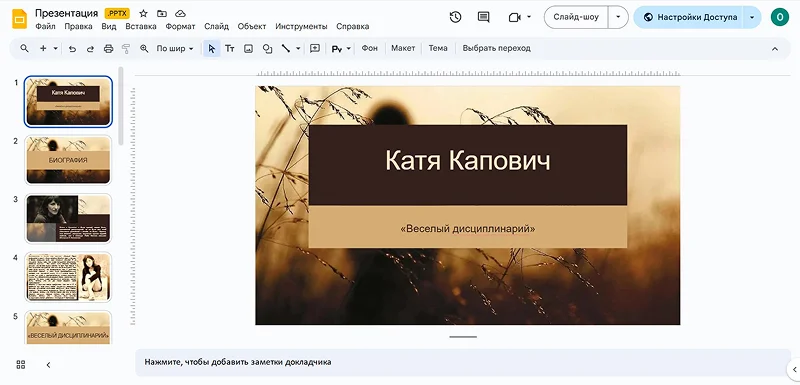Viewport: 800px width, 385px height.
Task: Select slide 1 thumbnail Катя Капович
Action: pyautogui.click(x=68, y=101)
